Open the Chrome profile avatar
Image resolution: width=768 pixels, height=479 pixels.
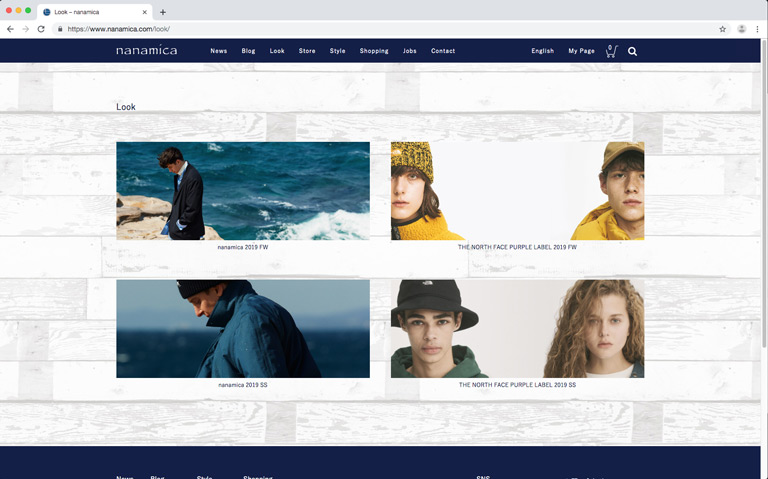(x=742, y=29)
